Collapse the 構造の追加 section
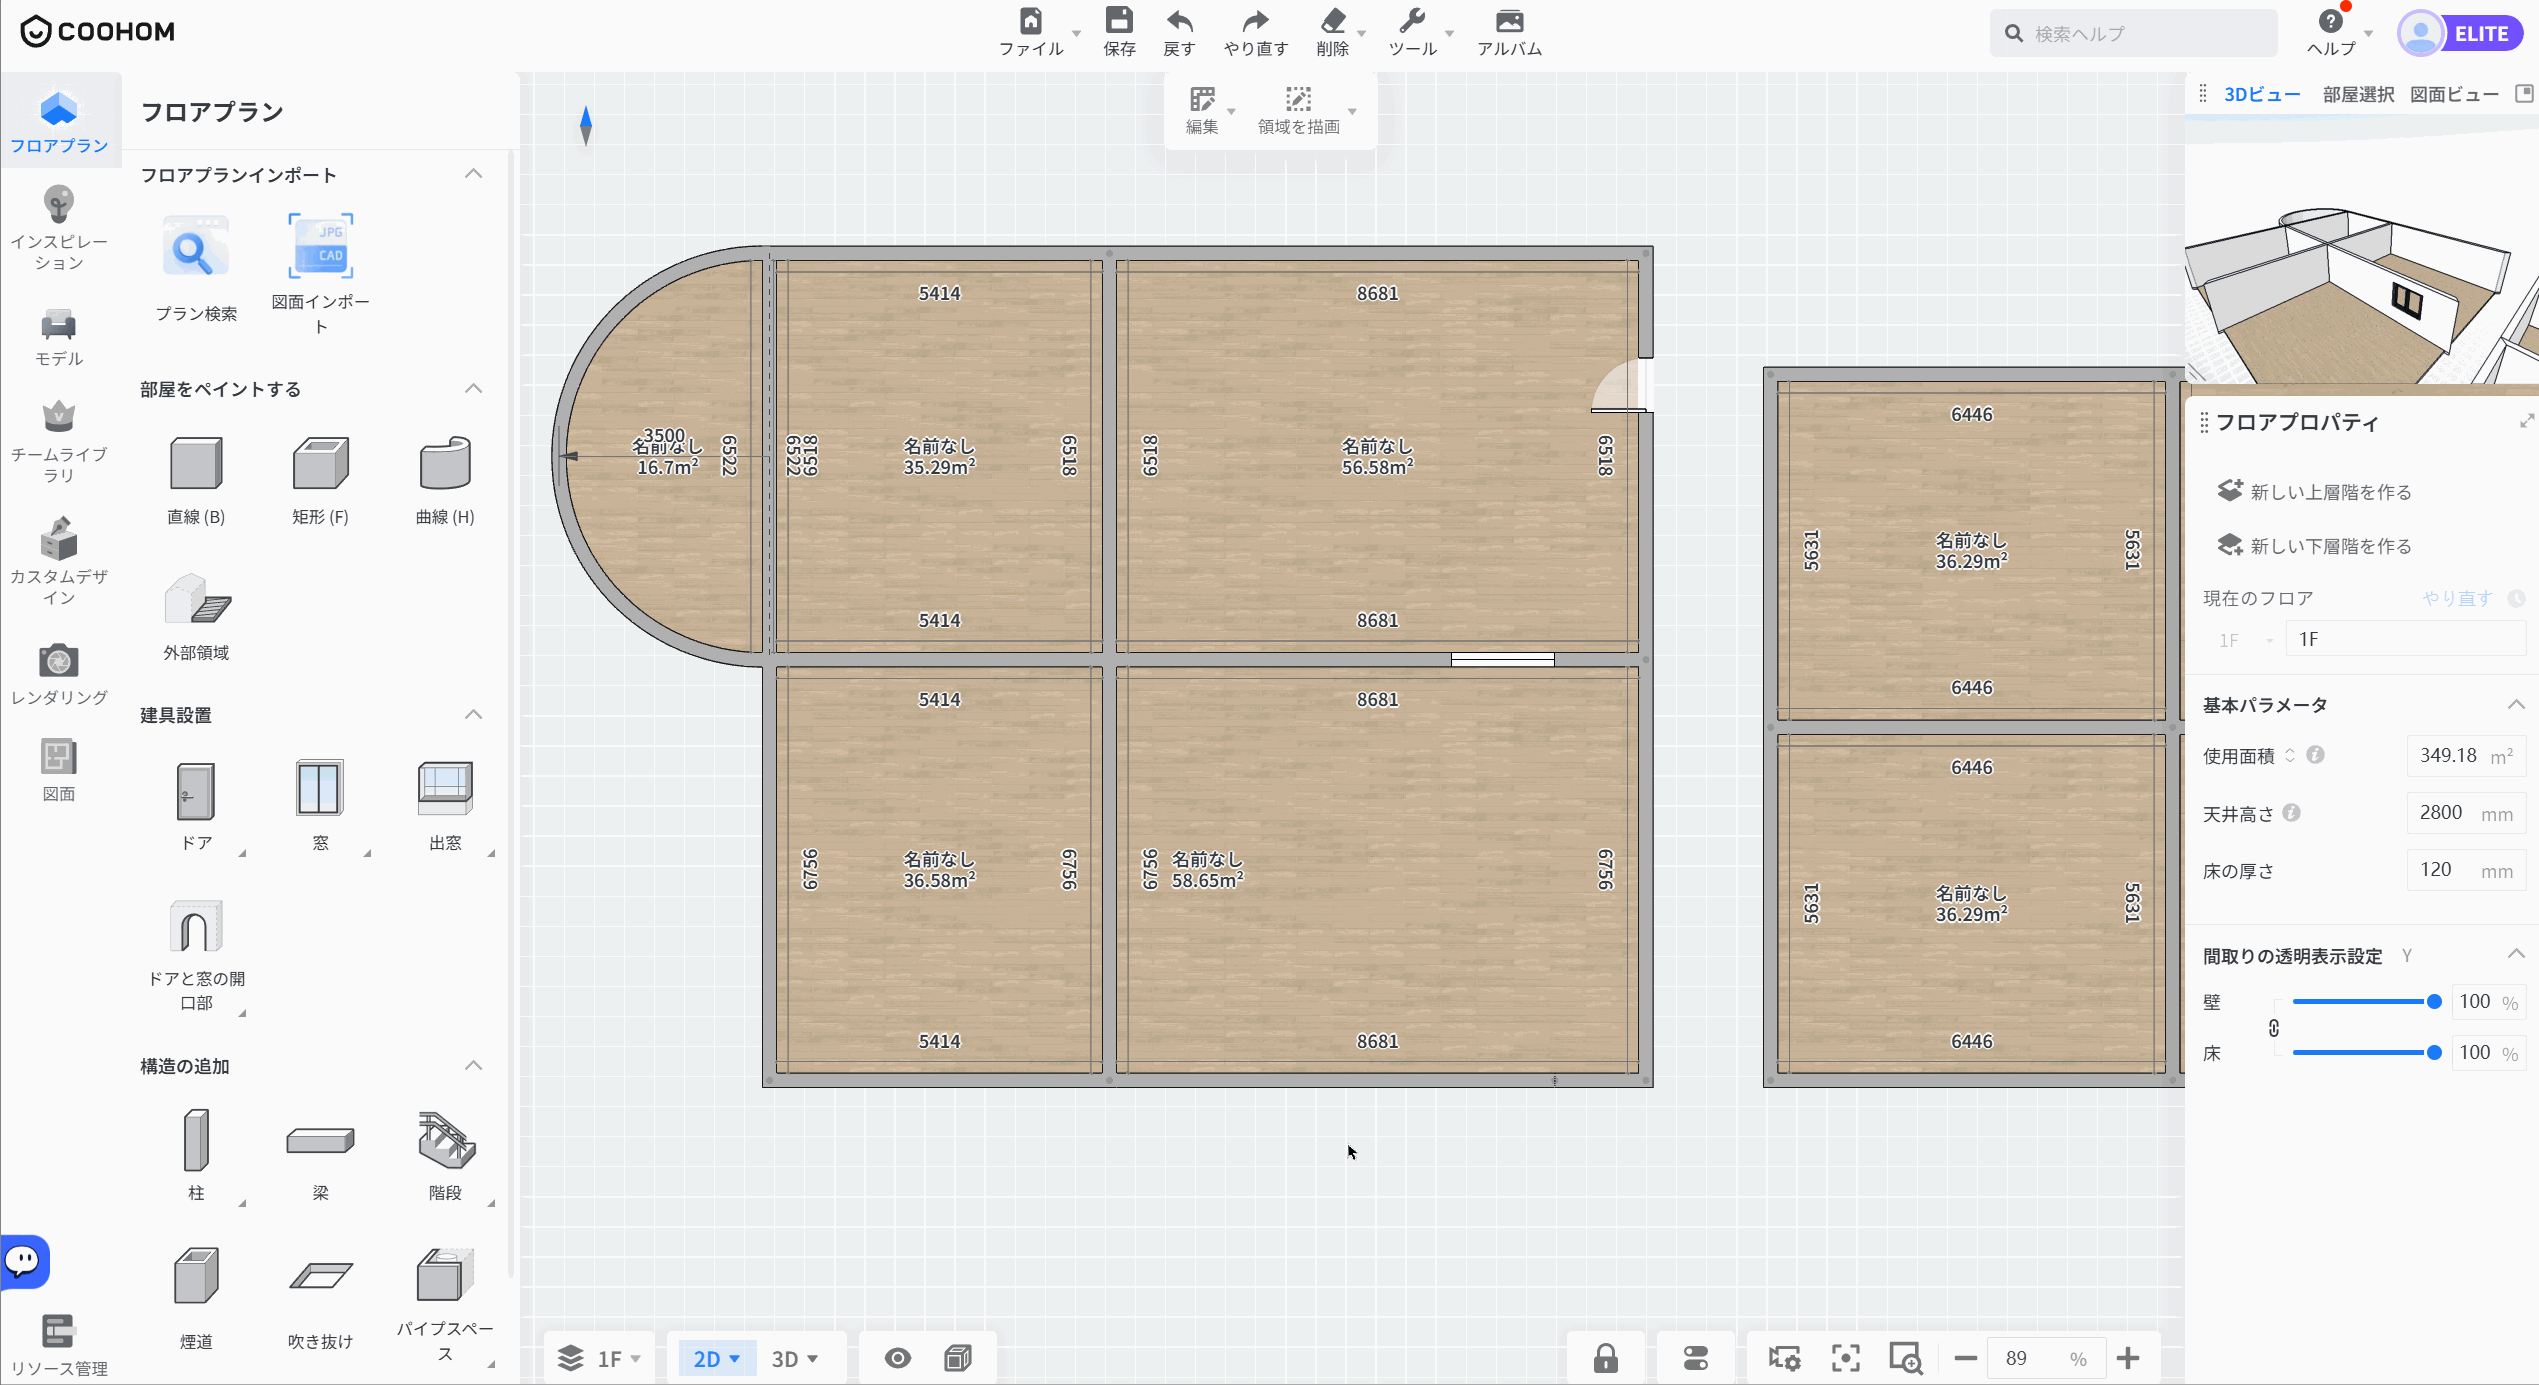Screen dimensions: 2539x1385 474,1065
